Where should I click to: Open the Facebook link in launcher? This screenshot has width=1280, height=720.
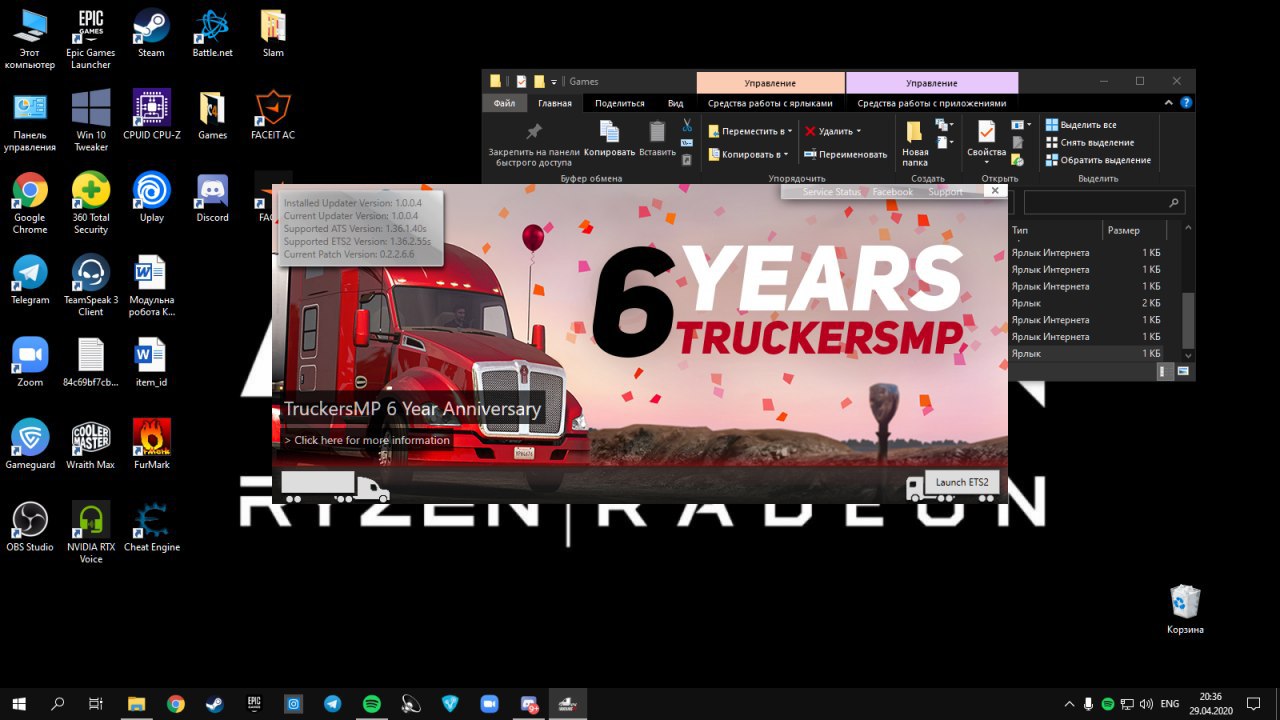[892, 192]
